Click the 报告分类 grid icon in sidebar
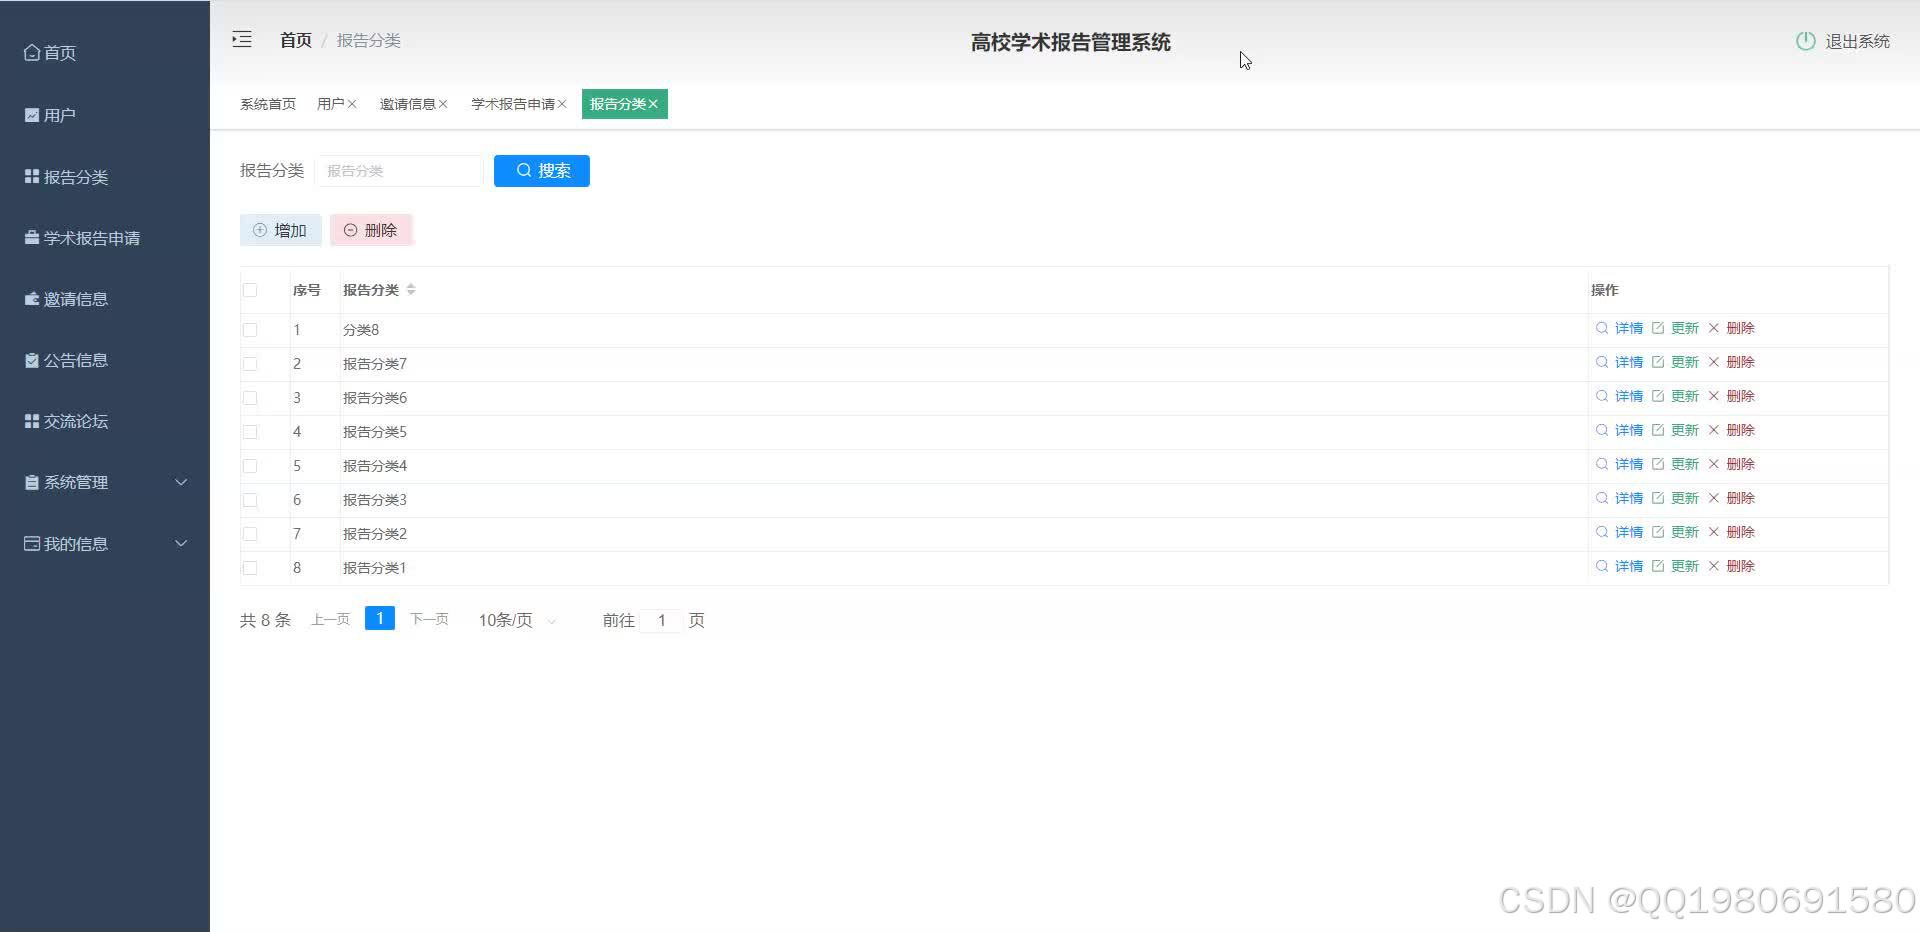Screen dimensions: 1920x932 [x=30, y=176]
